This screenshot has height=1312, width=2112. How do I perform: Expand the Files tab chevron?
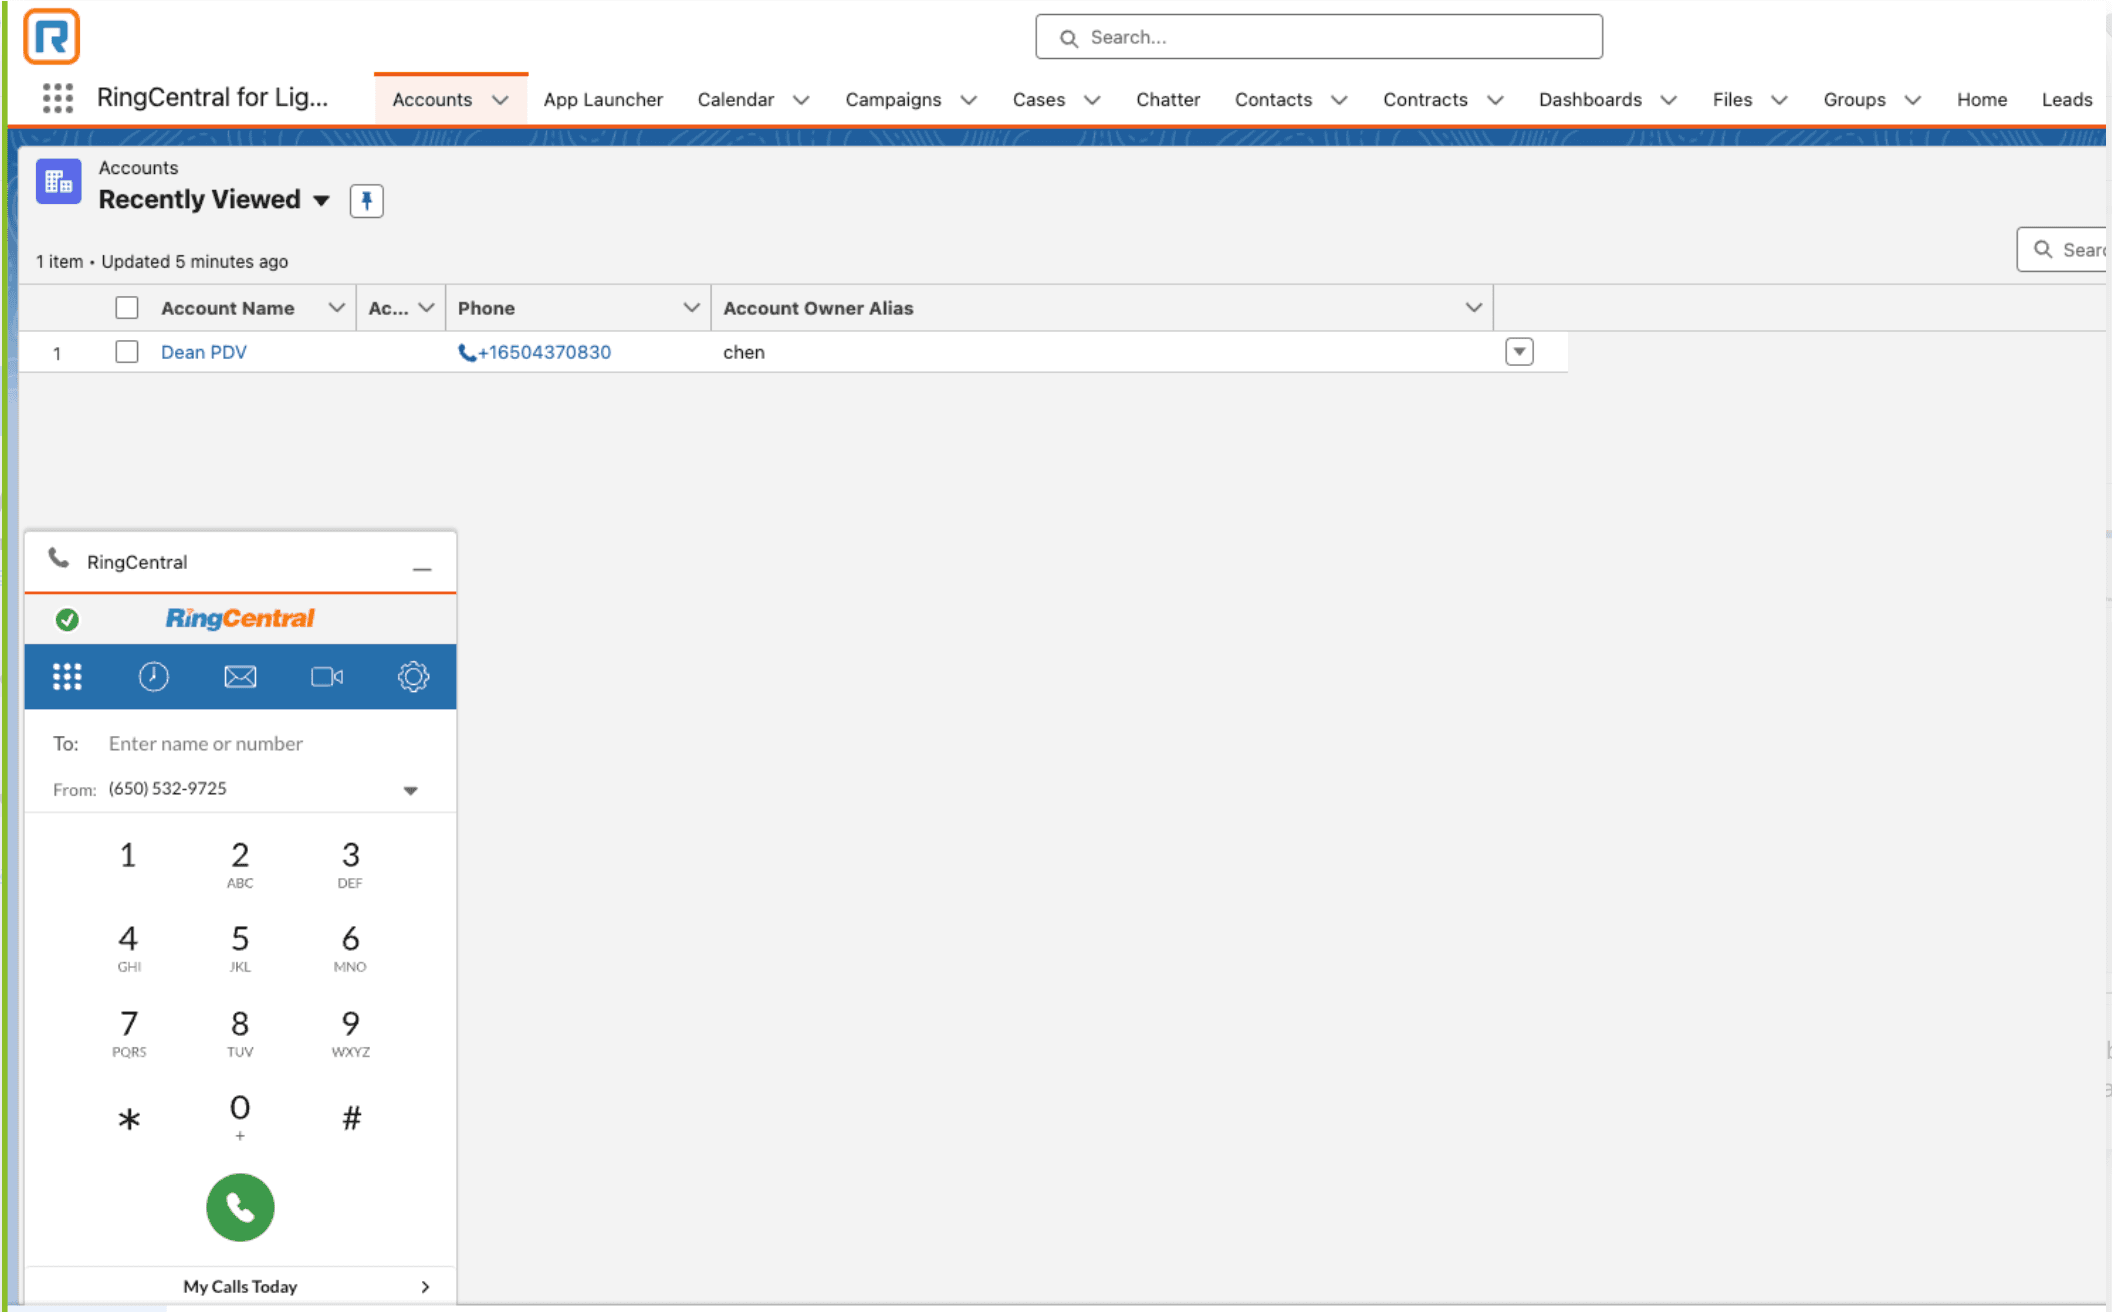tap(1779, 100)
